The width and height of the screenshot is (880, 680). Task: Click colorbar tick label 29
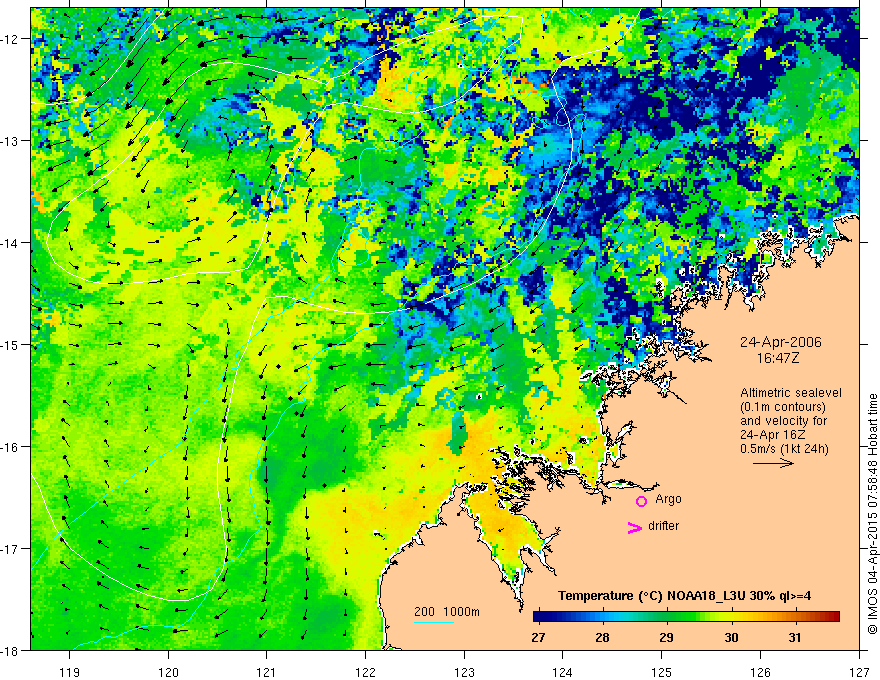tap(666, 637)
